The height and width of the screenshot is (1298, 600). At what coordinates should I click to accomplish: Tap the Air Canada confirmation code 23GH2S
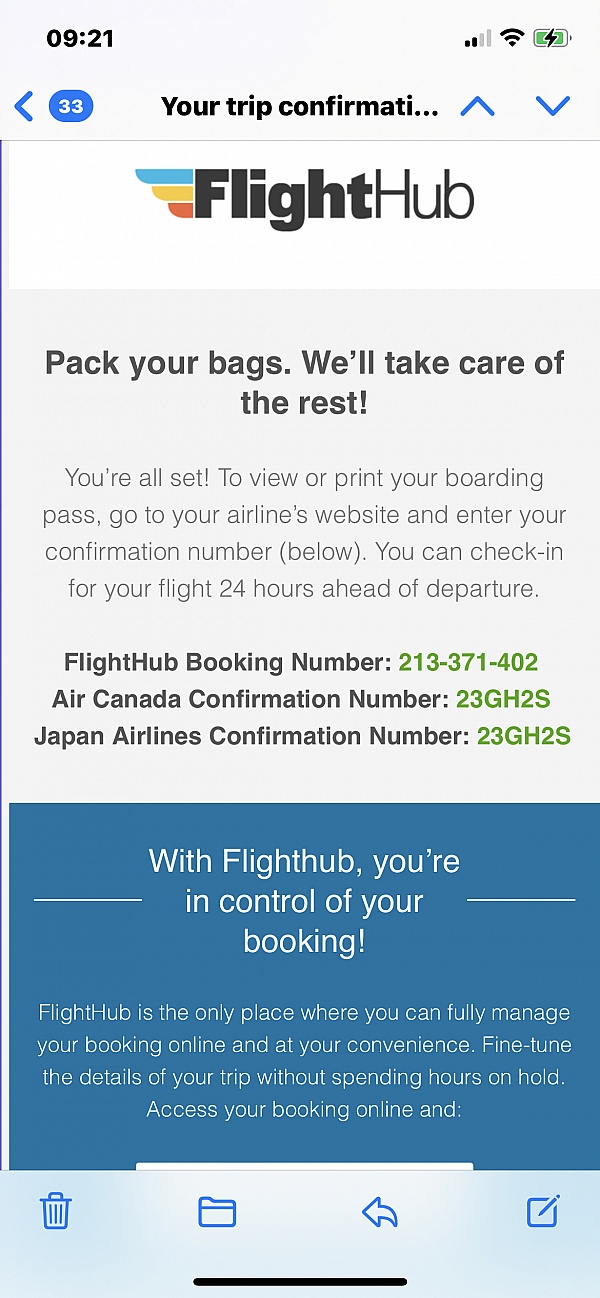click(503, 699)
